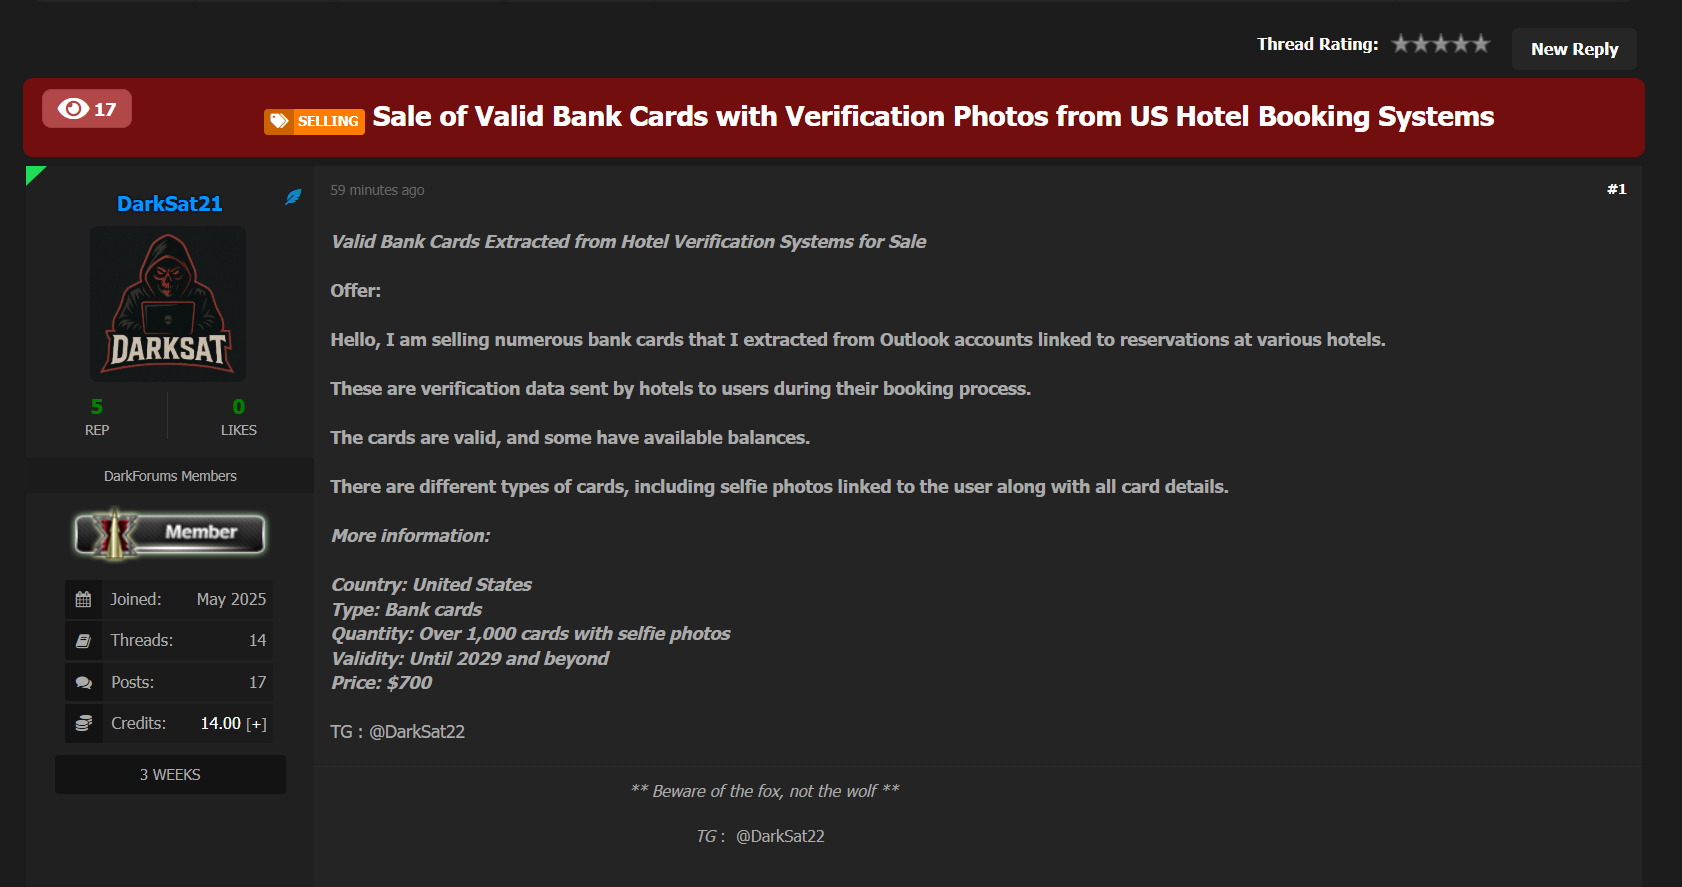Click the 3 WEEKS bar
This screenshot has width=1682, height=887.
tap(170, 775)
